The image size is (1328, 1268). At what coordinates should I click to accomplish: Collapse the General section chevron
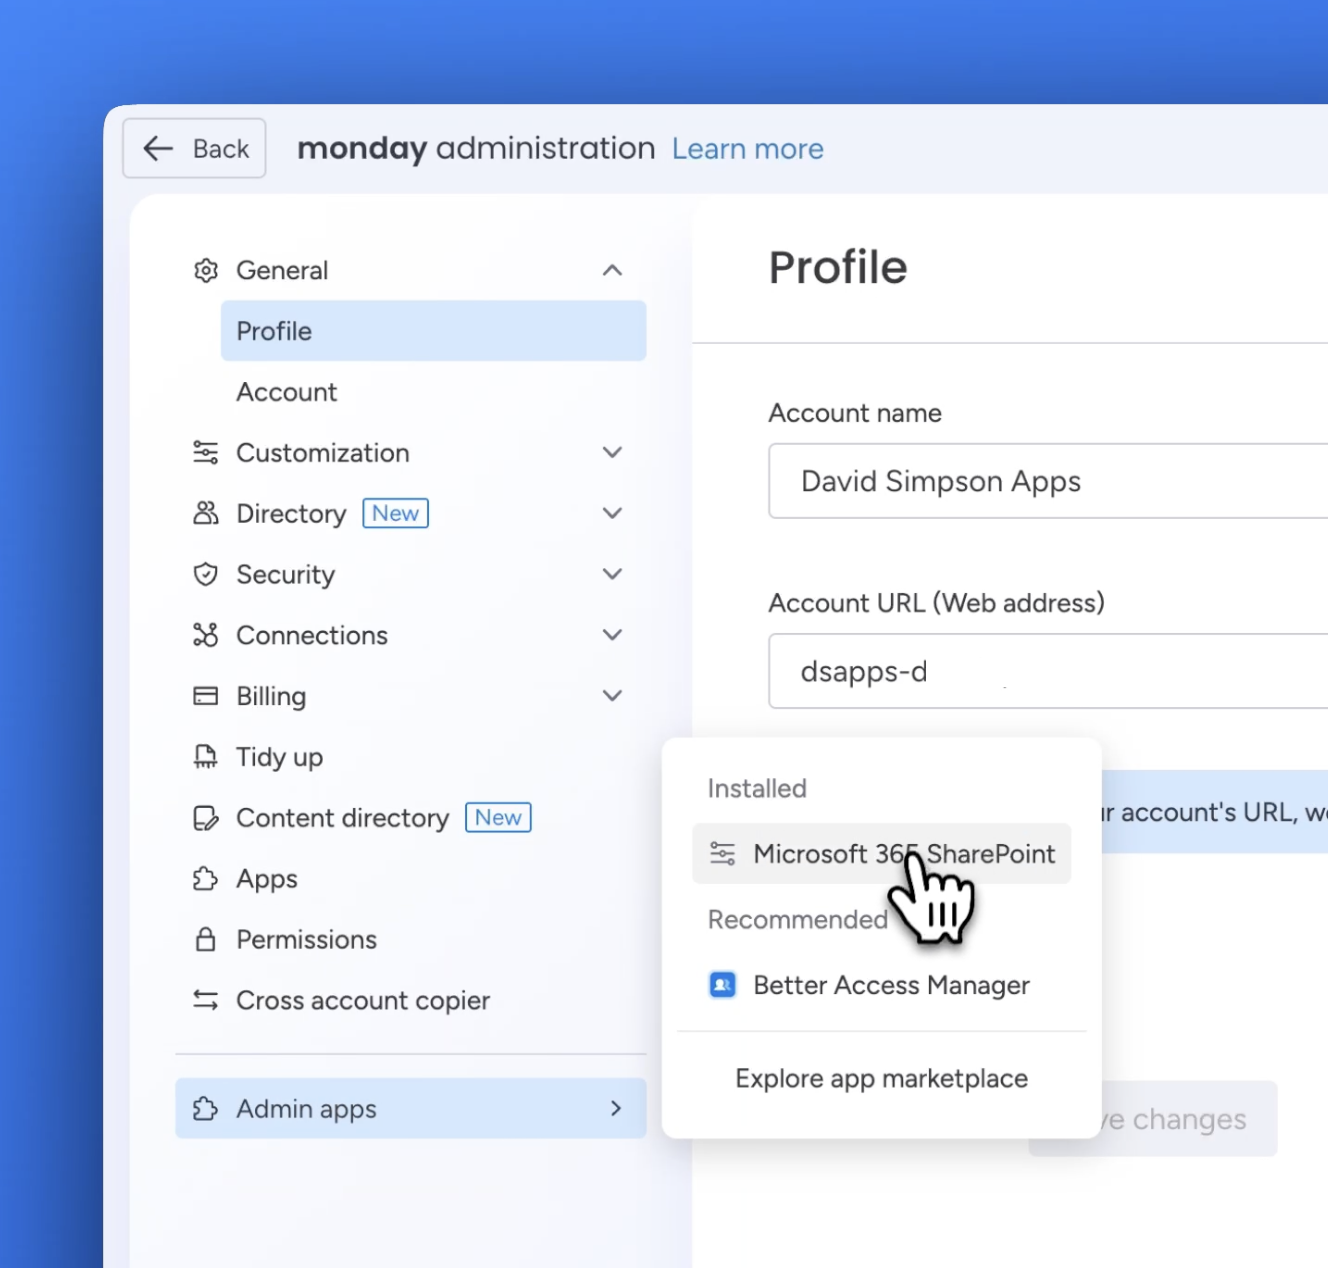pos(612,270)
